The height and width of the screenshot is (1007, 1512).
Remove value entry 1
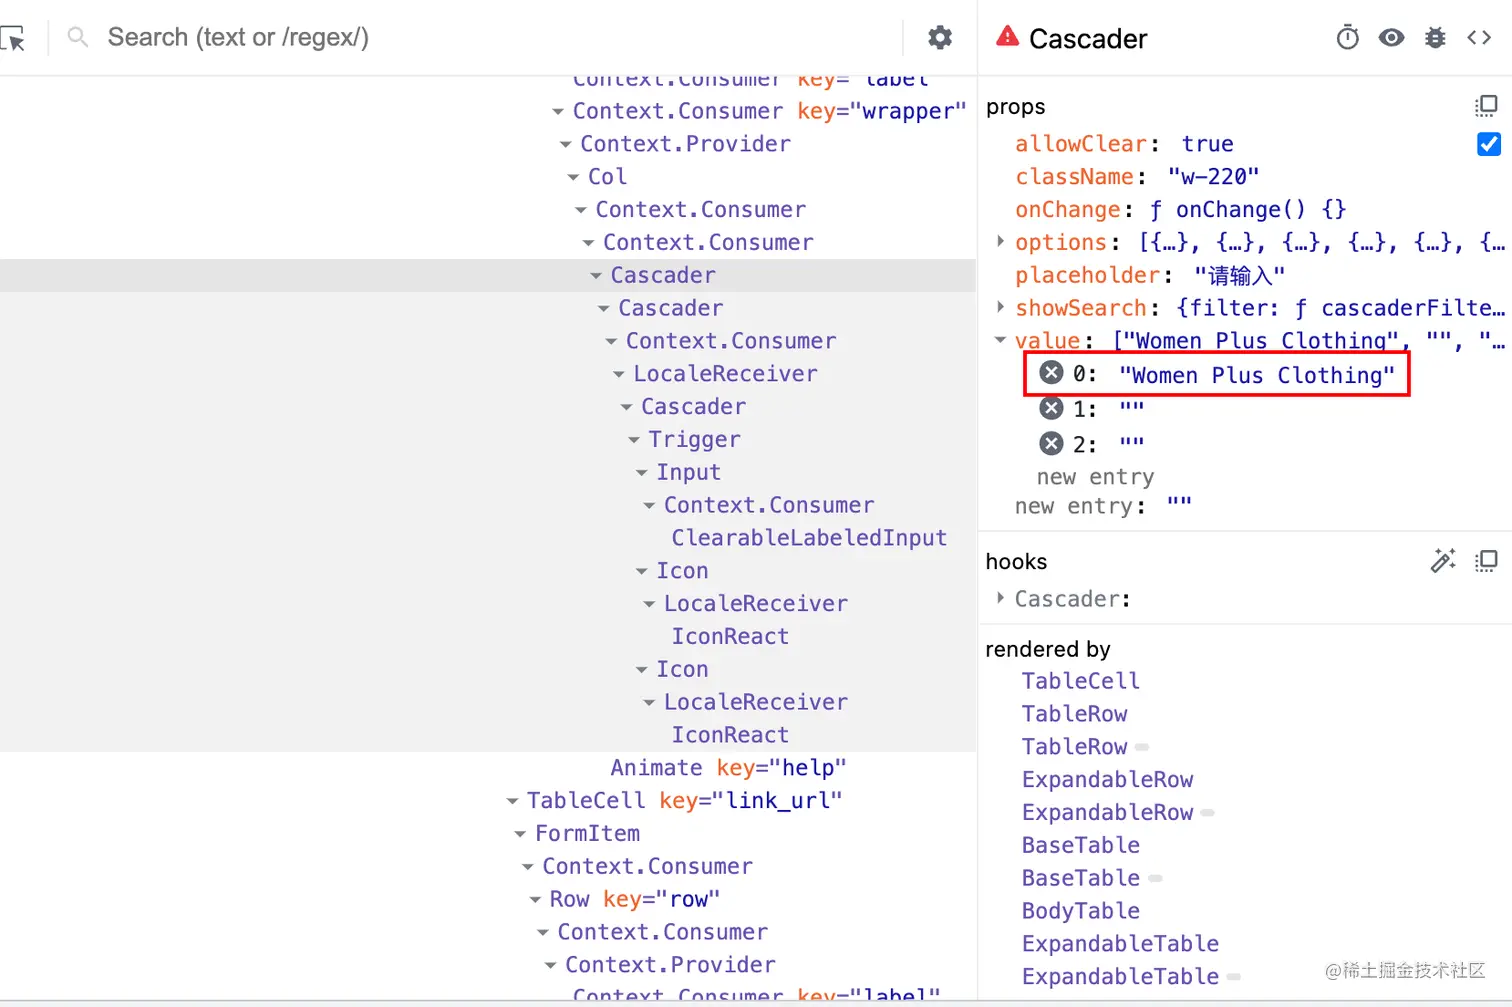point(1051,408)
